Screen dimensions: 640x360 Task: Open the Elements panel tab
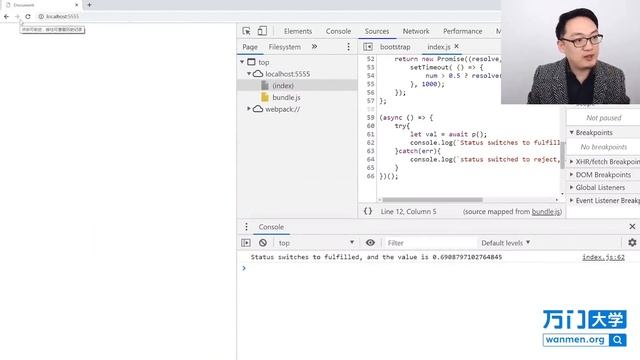pos(298,31)
